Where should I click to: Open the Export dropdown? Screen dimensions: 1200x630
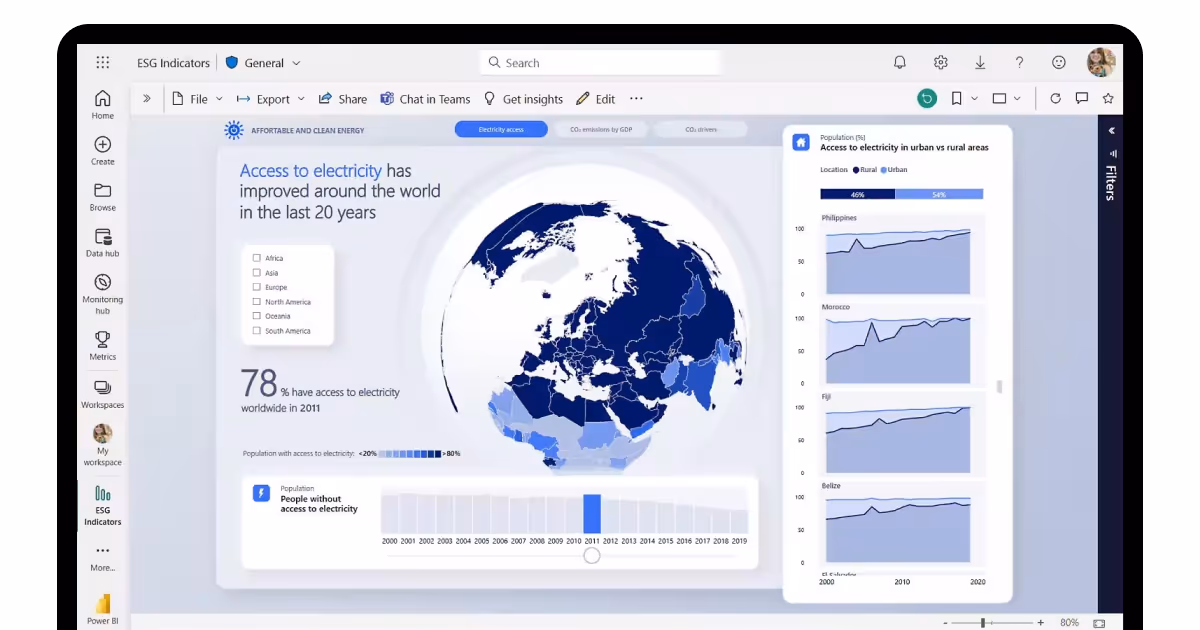(x=271, y=99)
